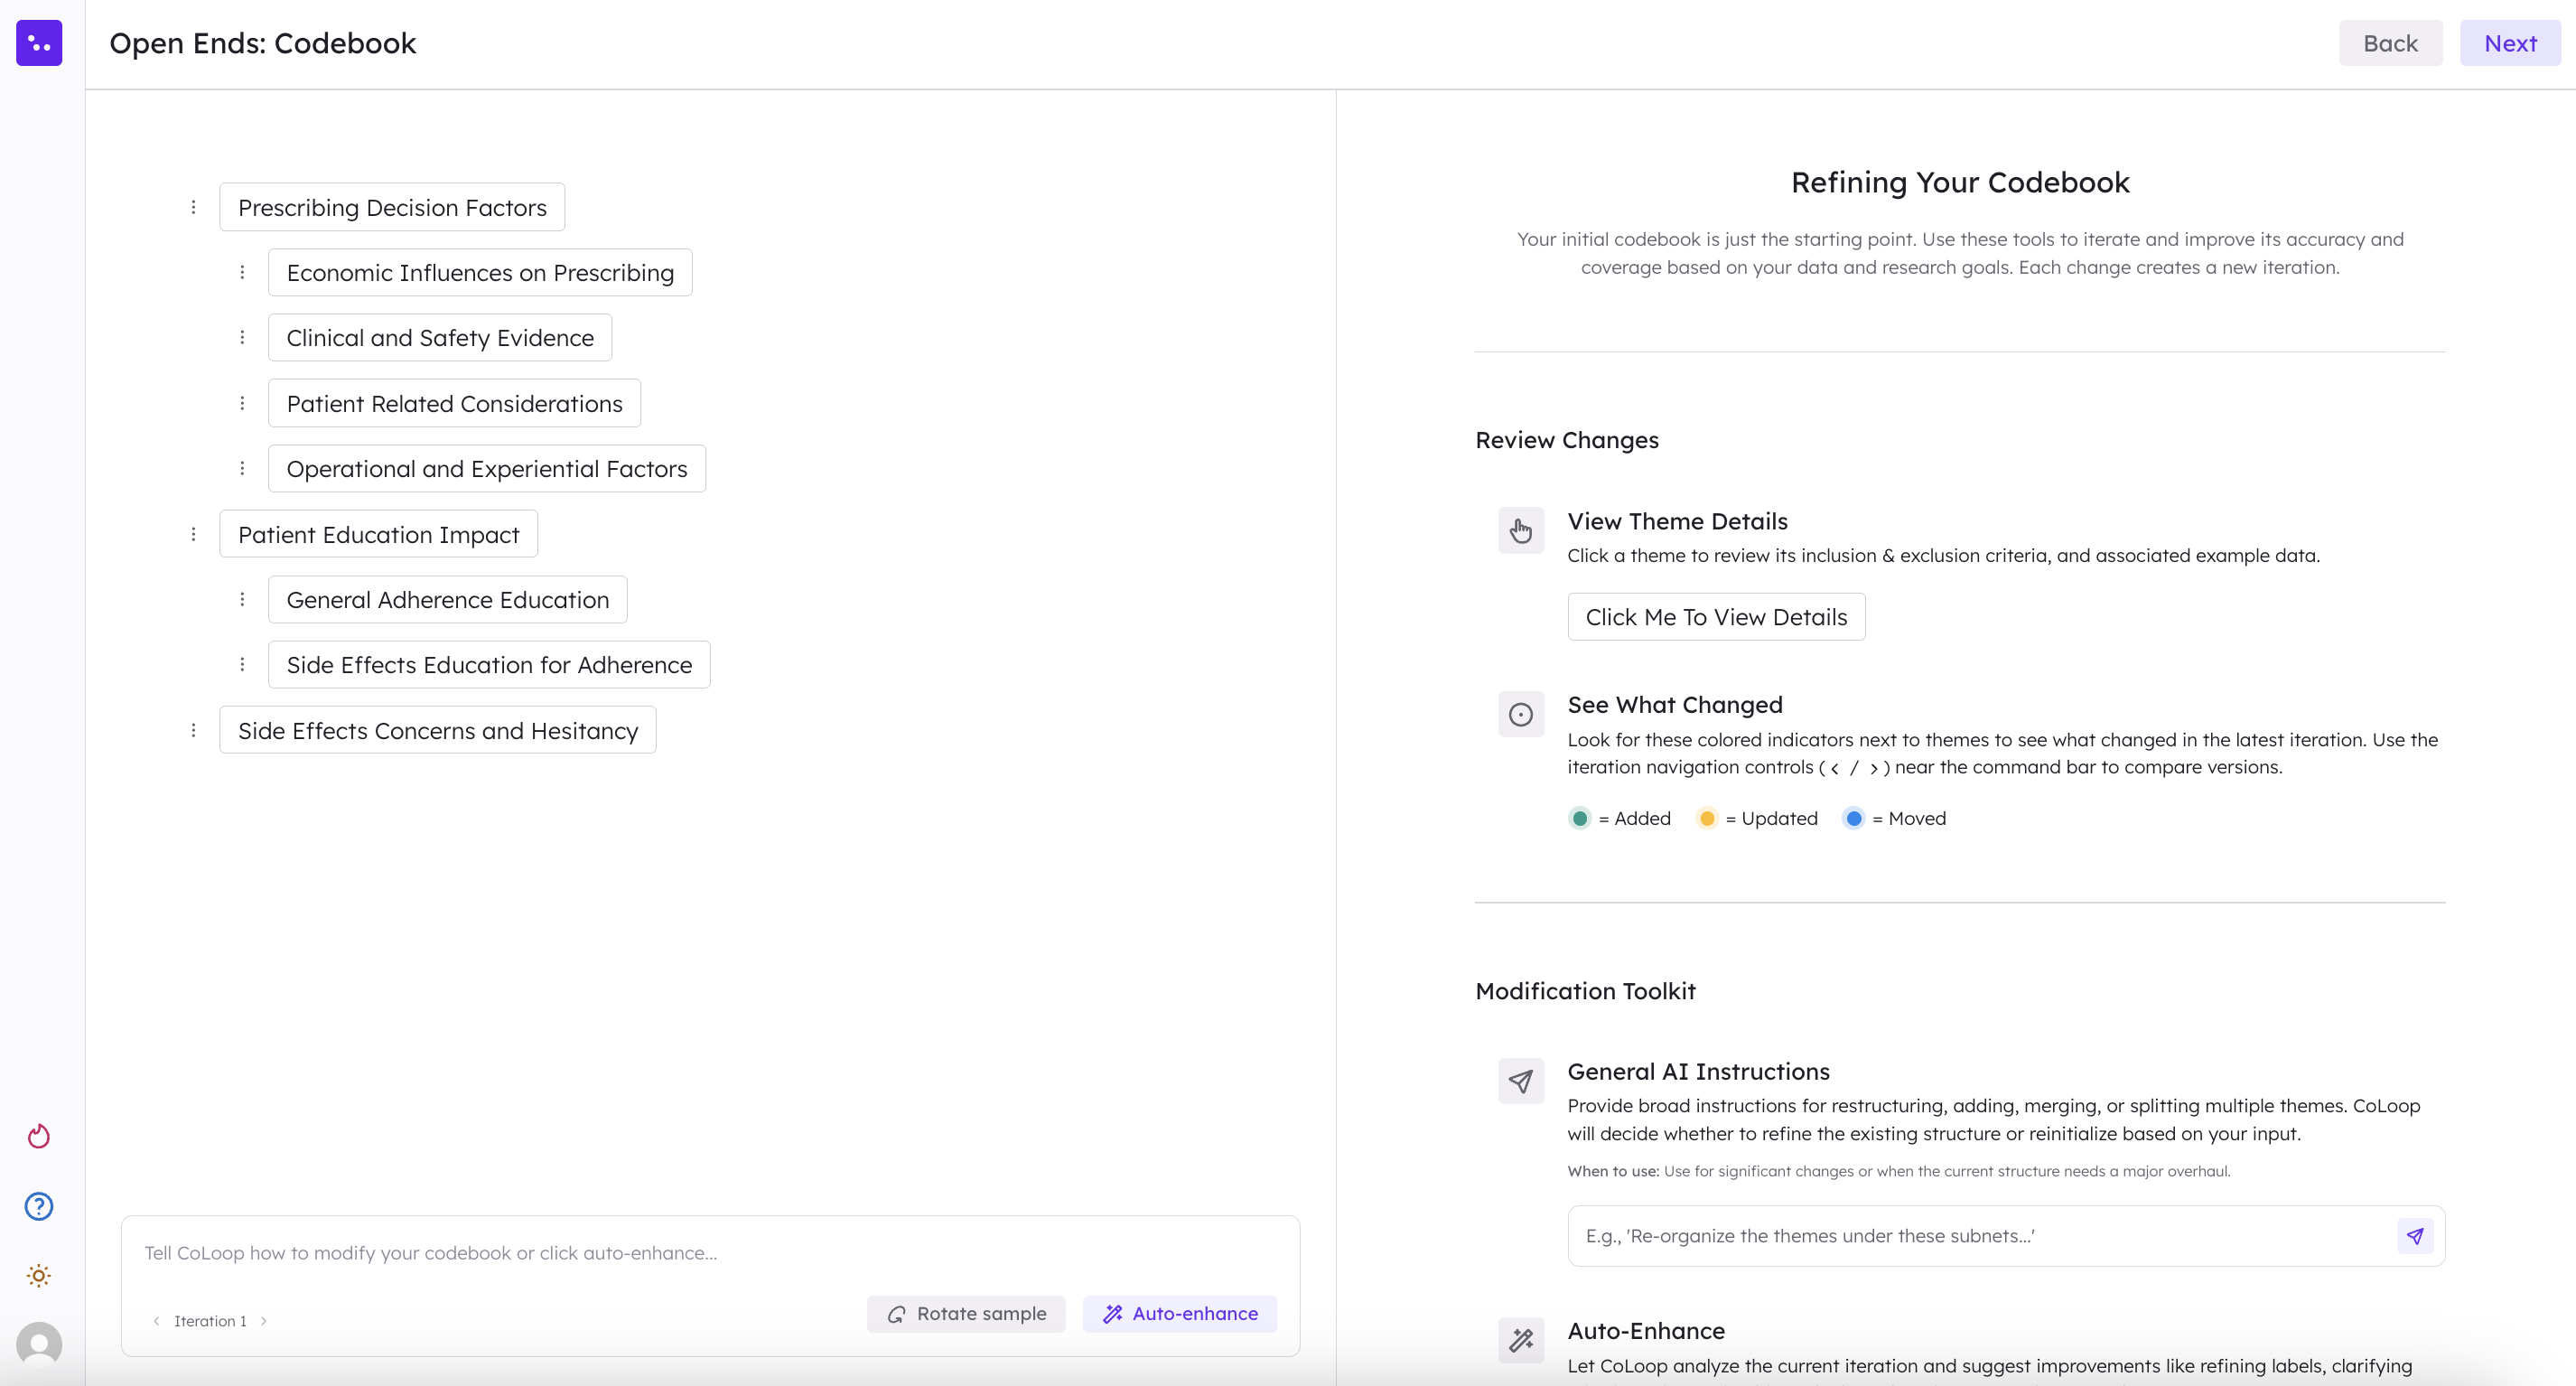
Task: Open drag handle menu for Prescribing Decision Factors
Action: pyautogui.click(x=193, y=207)
